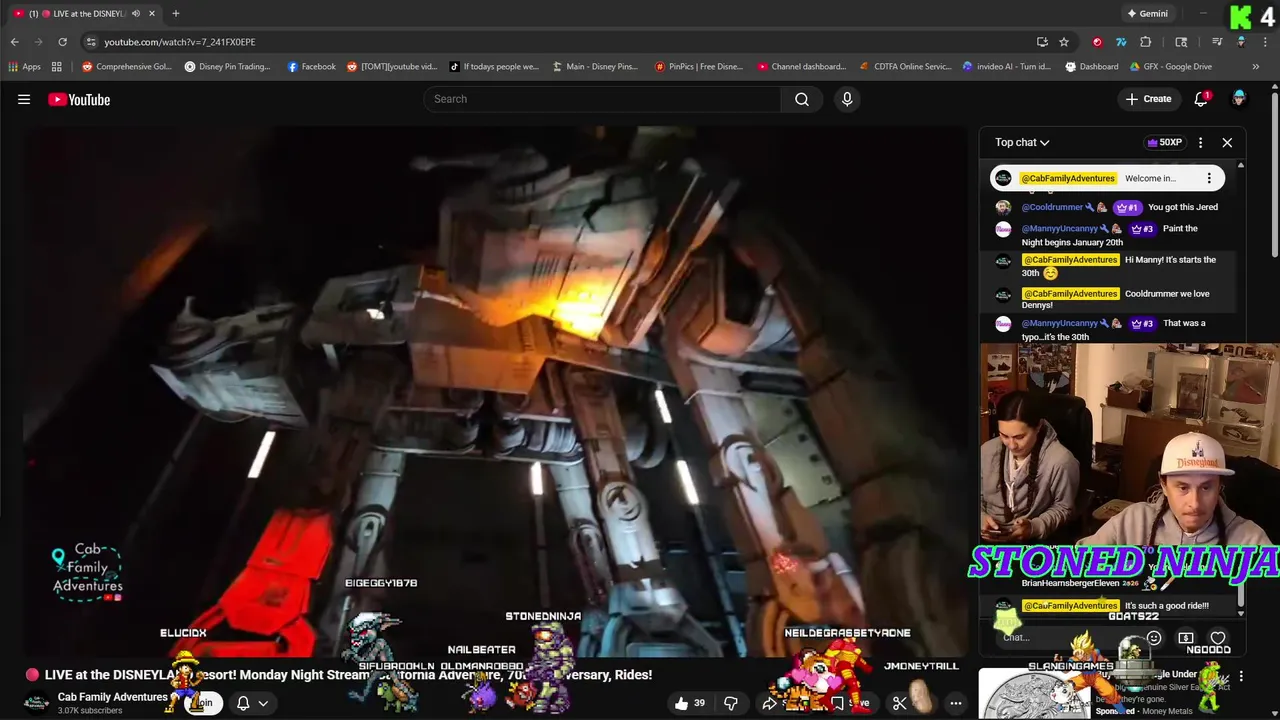
Task: Reload the current page
Action: click(62, 42)
